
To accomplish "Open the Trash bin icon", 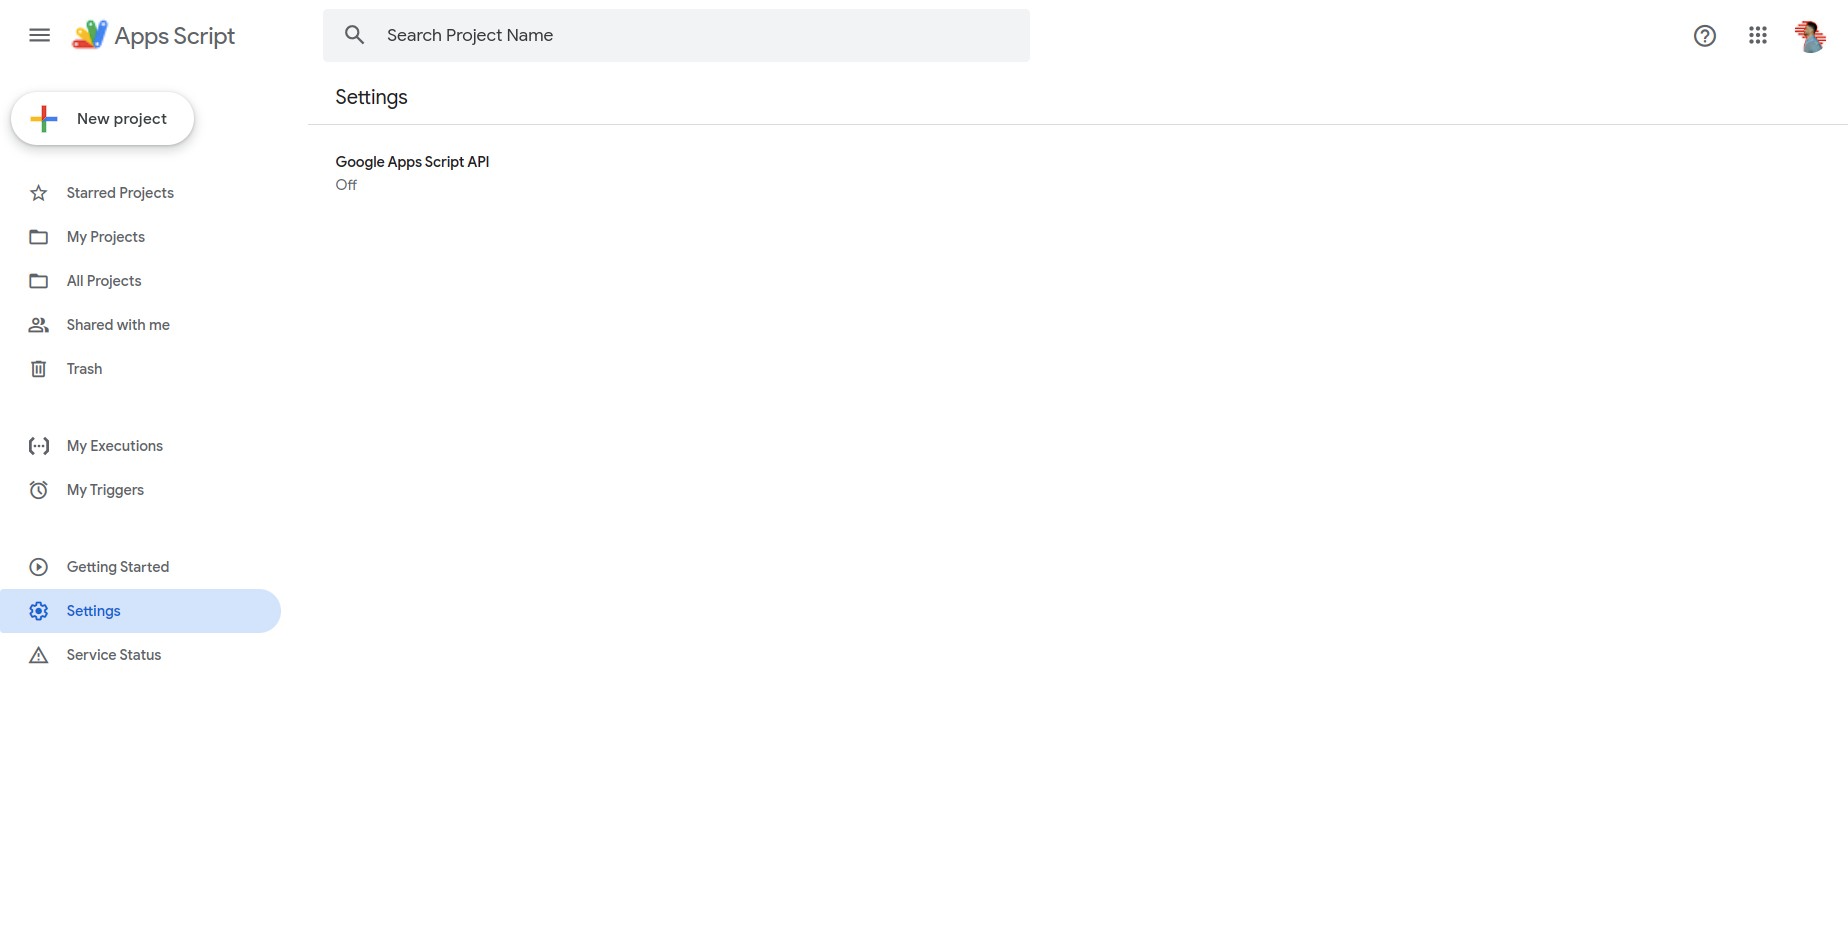I will pyautogui.click(x=39, y=369).
